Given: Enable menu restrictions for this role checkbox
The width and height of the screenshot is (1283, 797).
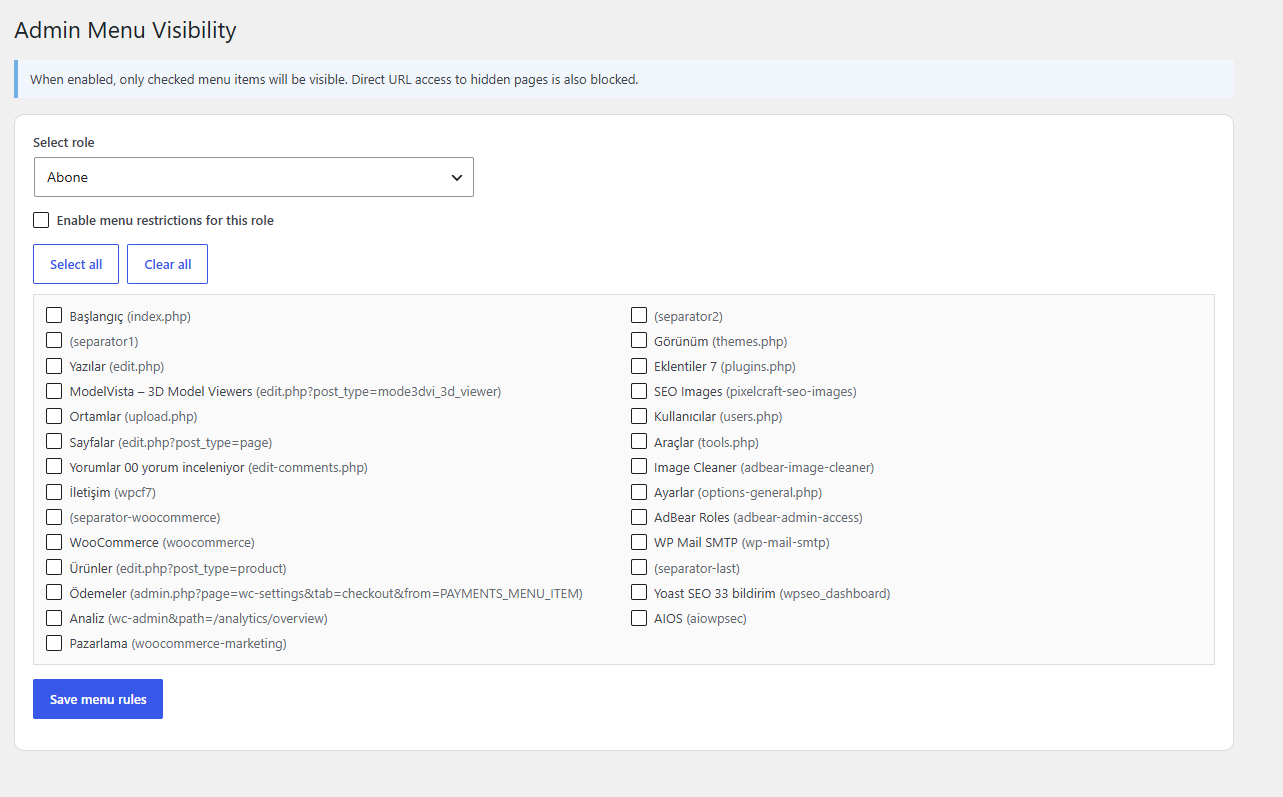Looking at the screenshot, I should click(x=41, y=220).
